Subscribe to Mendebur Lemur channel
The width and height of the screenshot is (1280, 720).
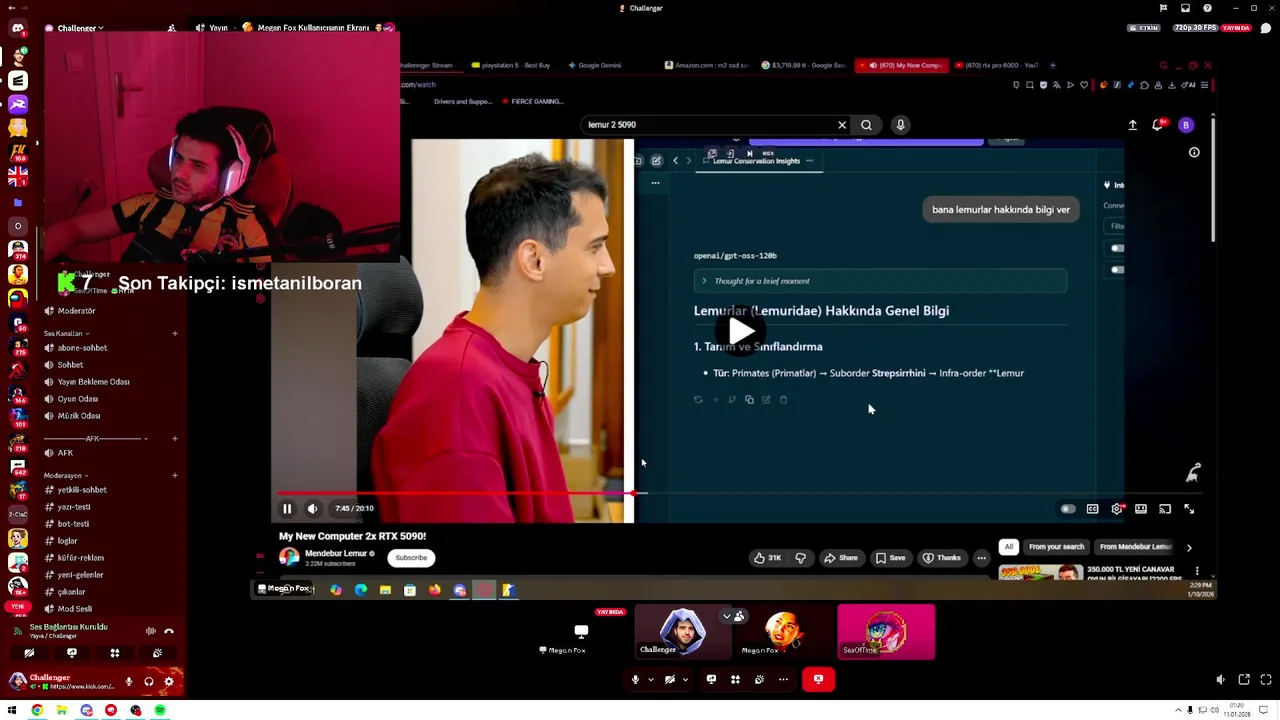[411, 558]
